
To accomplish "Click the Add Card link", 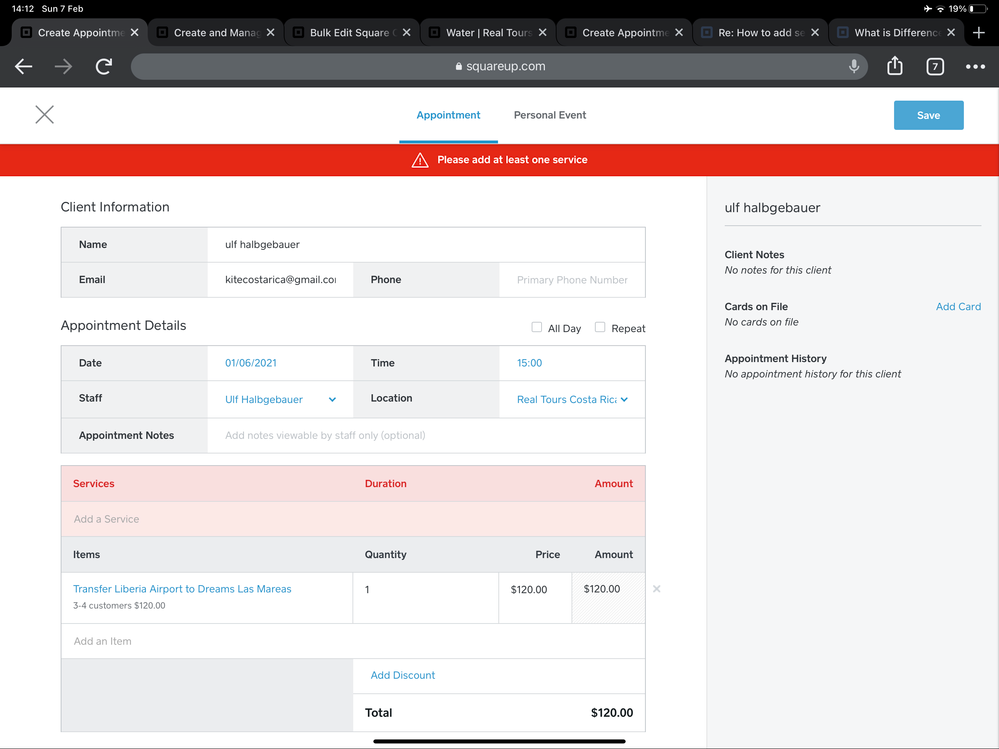I will (957, 307).
